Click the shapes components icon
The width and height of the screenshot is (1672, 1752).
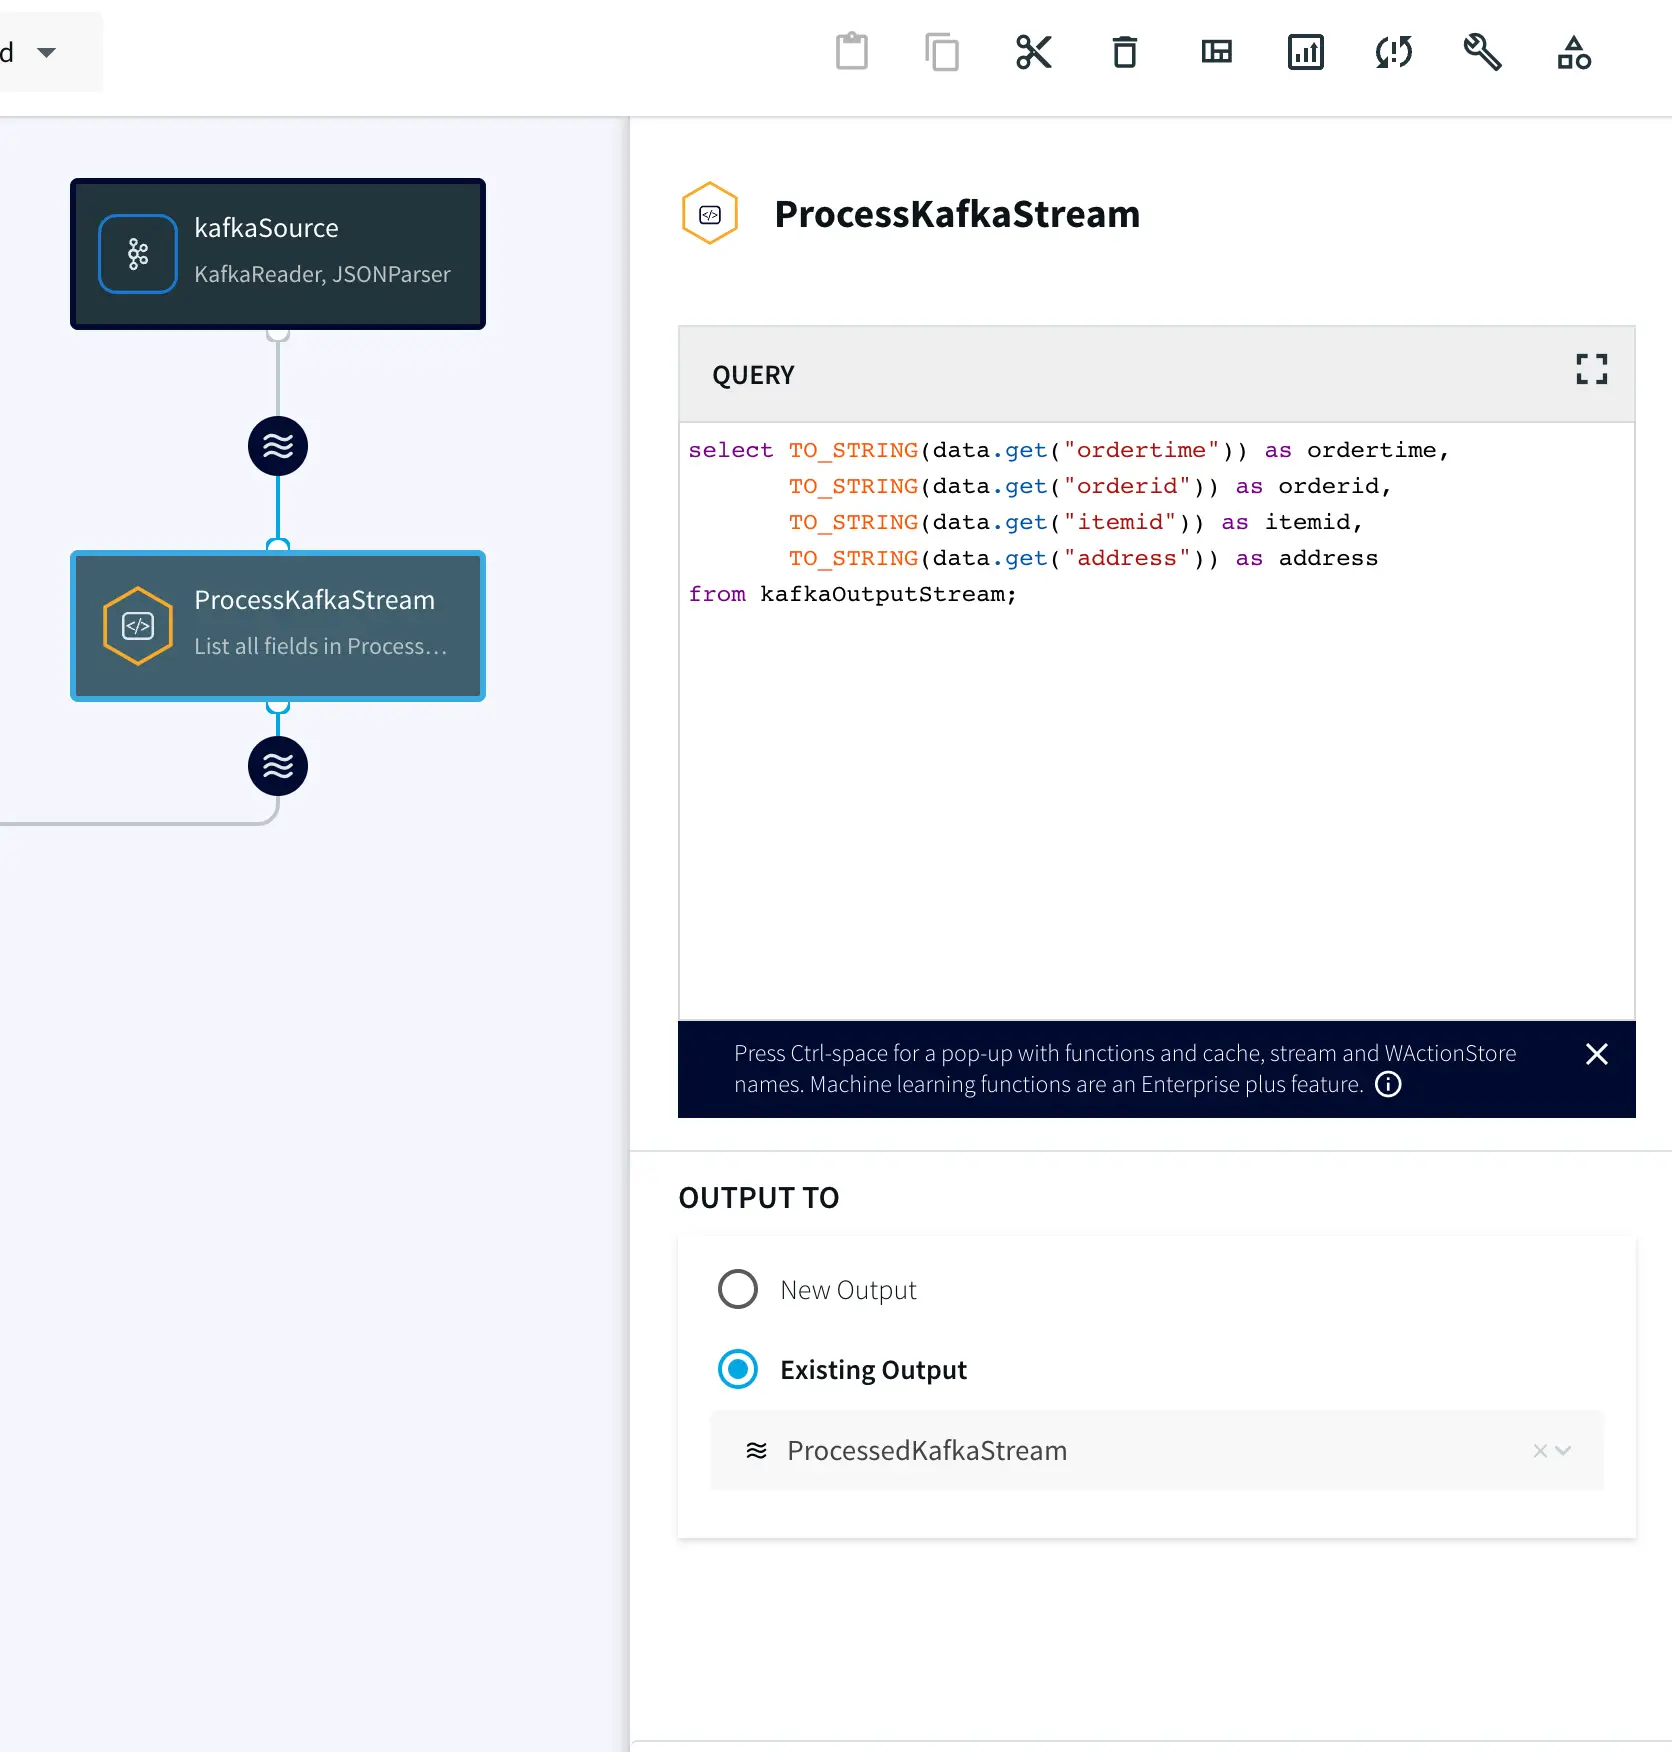click(x=1573, y=52)
